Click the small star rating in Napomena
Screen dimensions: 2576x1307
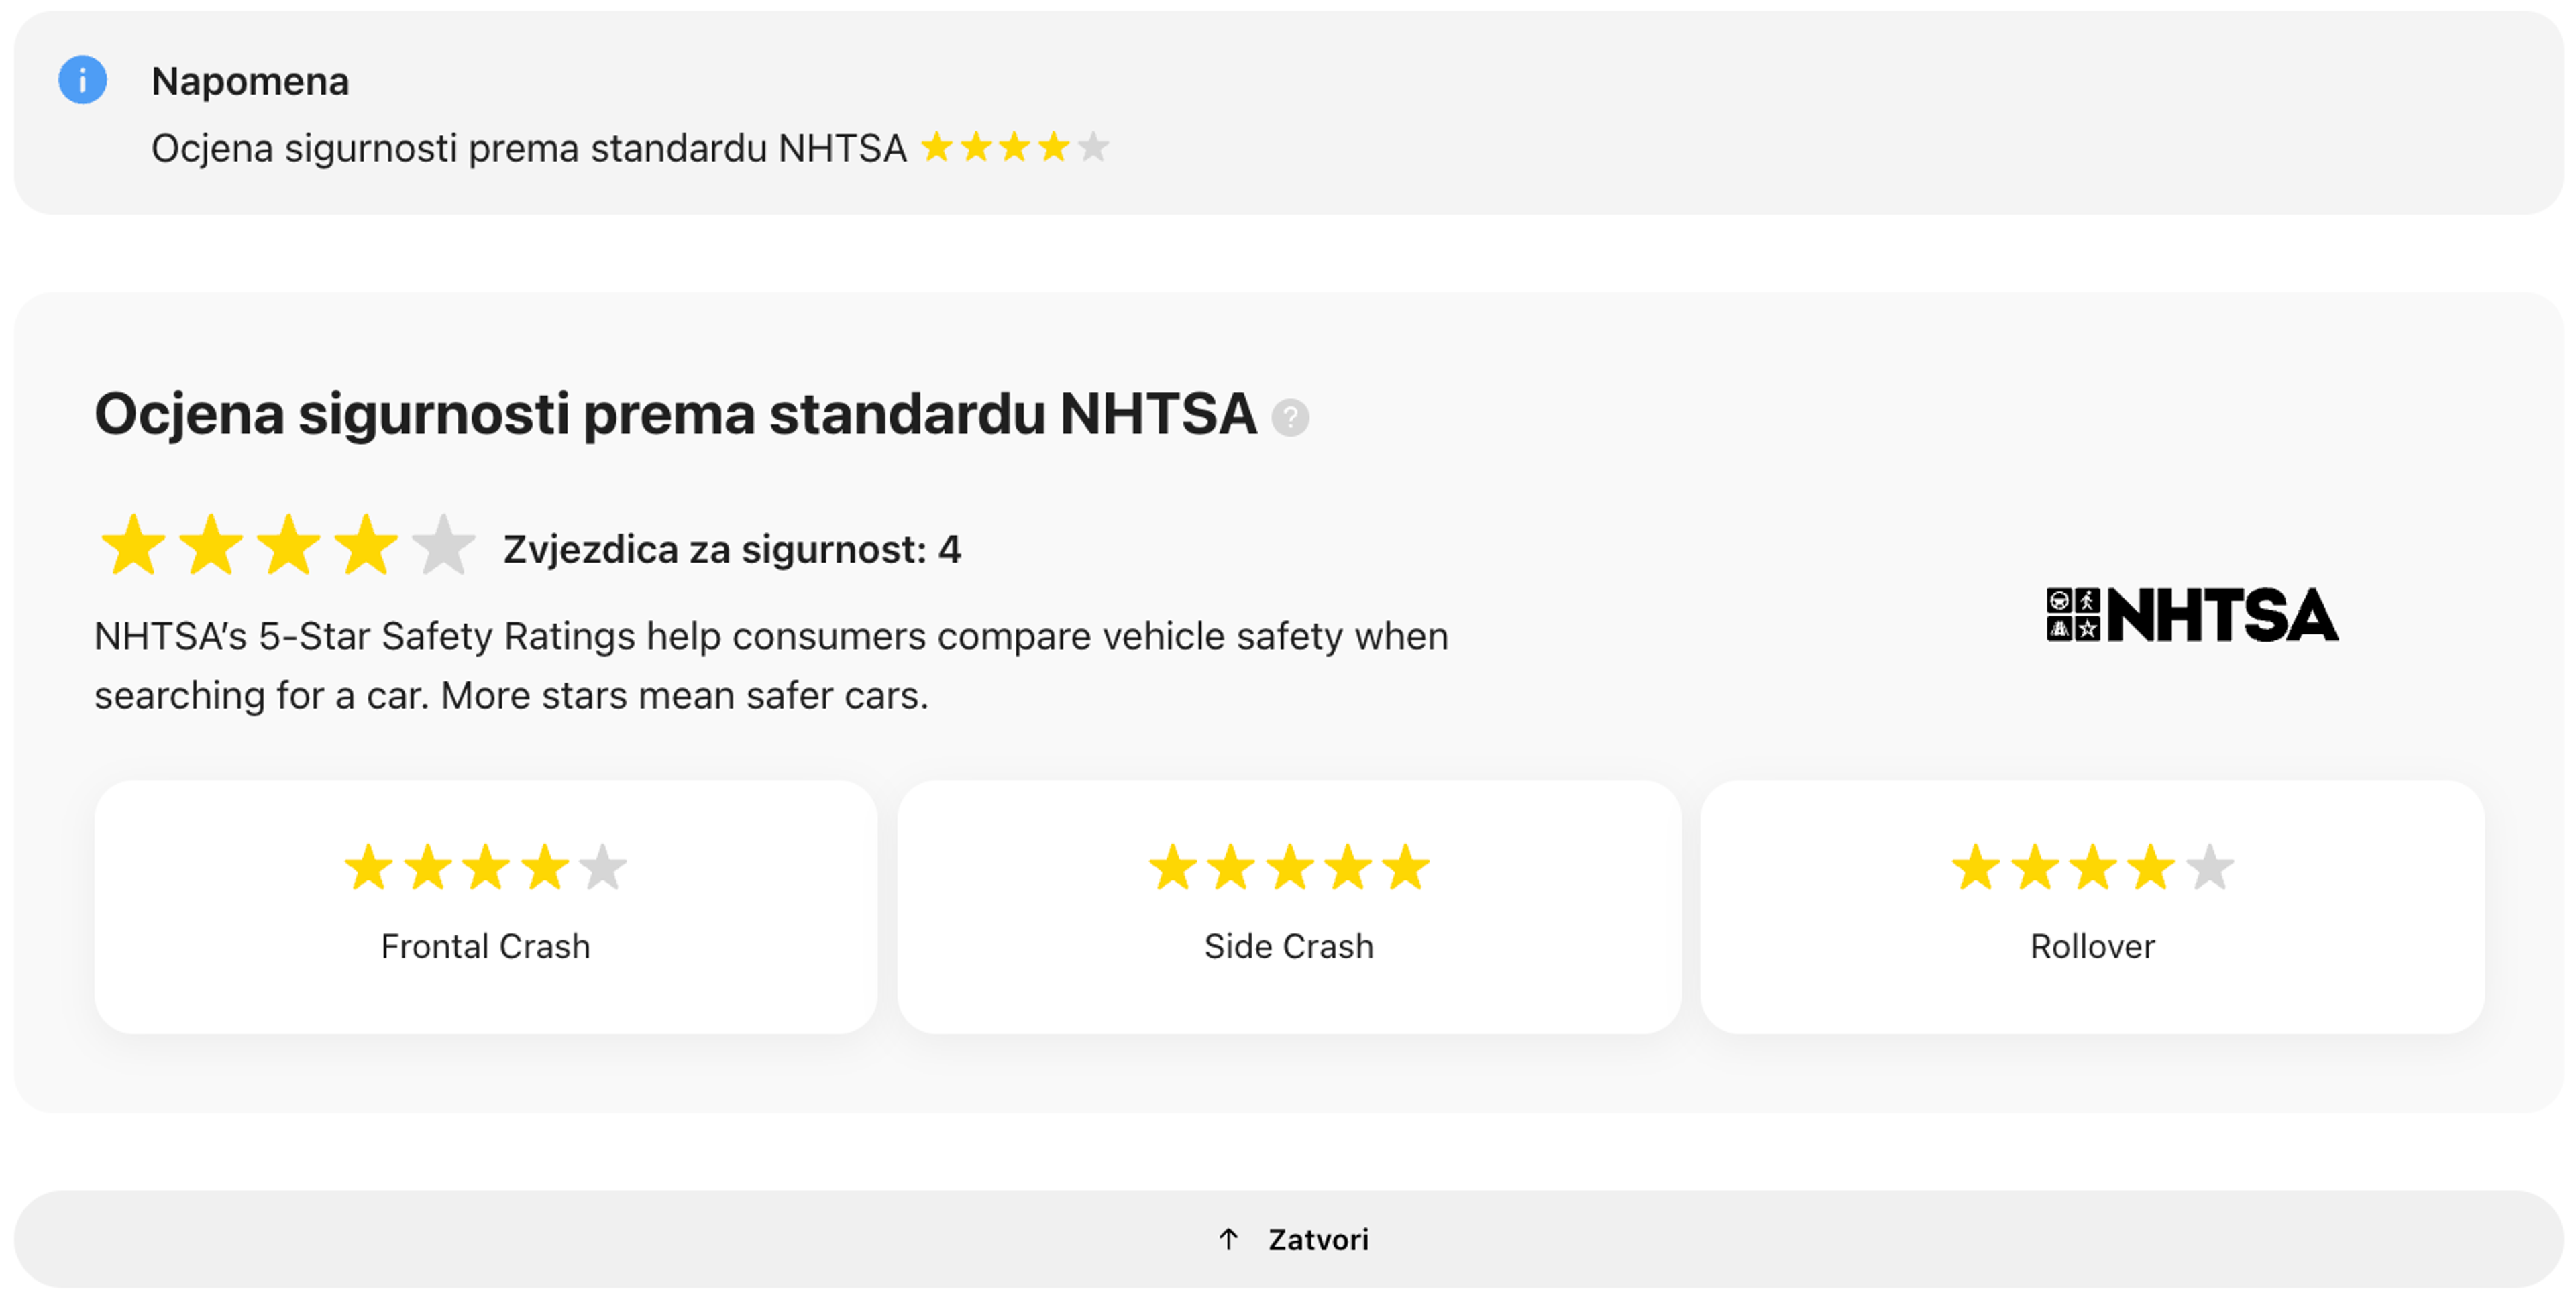[1014, 148]
